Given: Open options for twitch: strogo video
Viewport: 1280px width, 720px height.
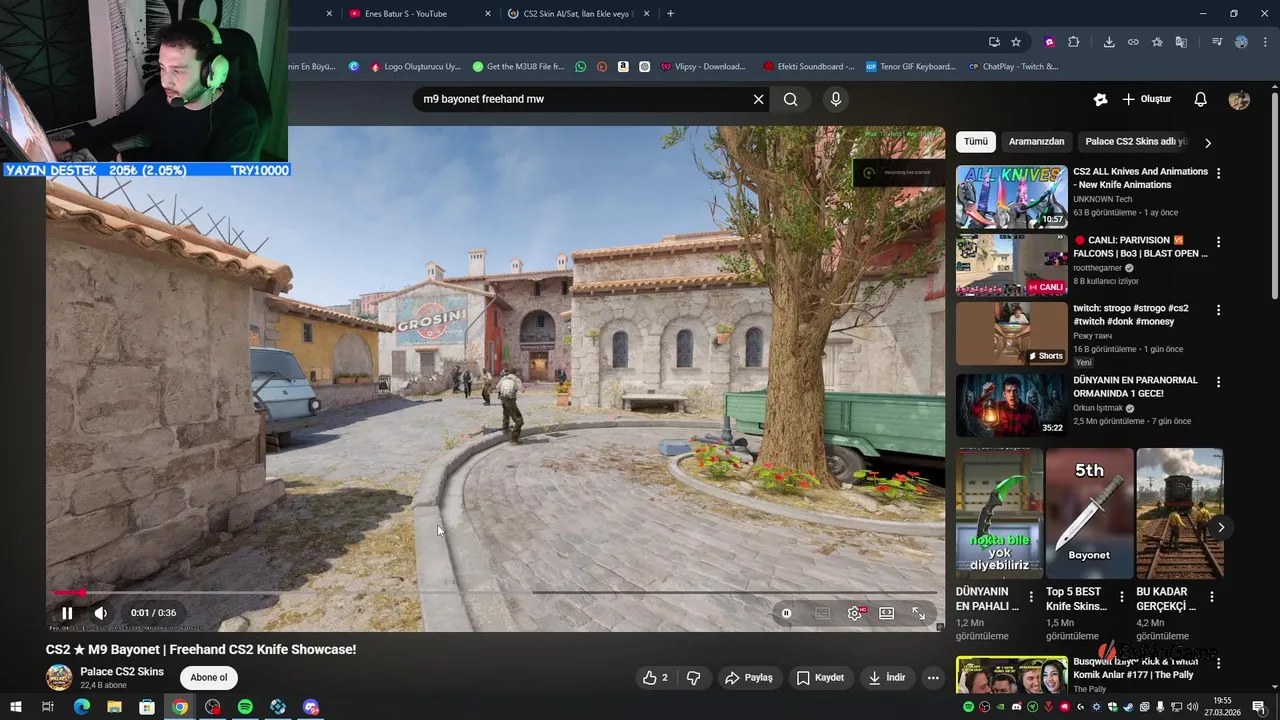Looking at the screenshot, I should (x=1218, y=311).
